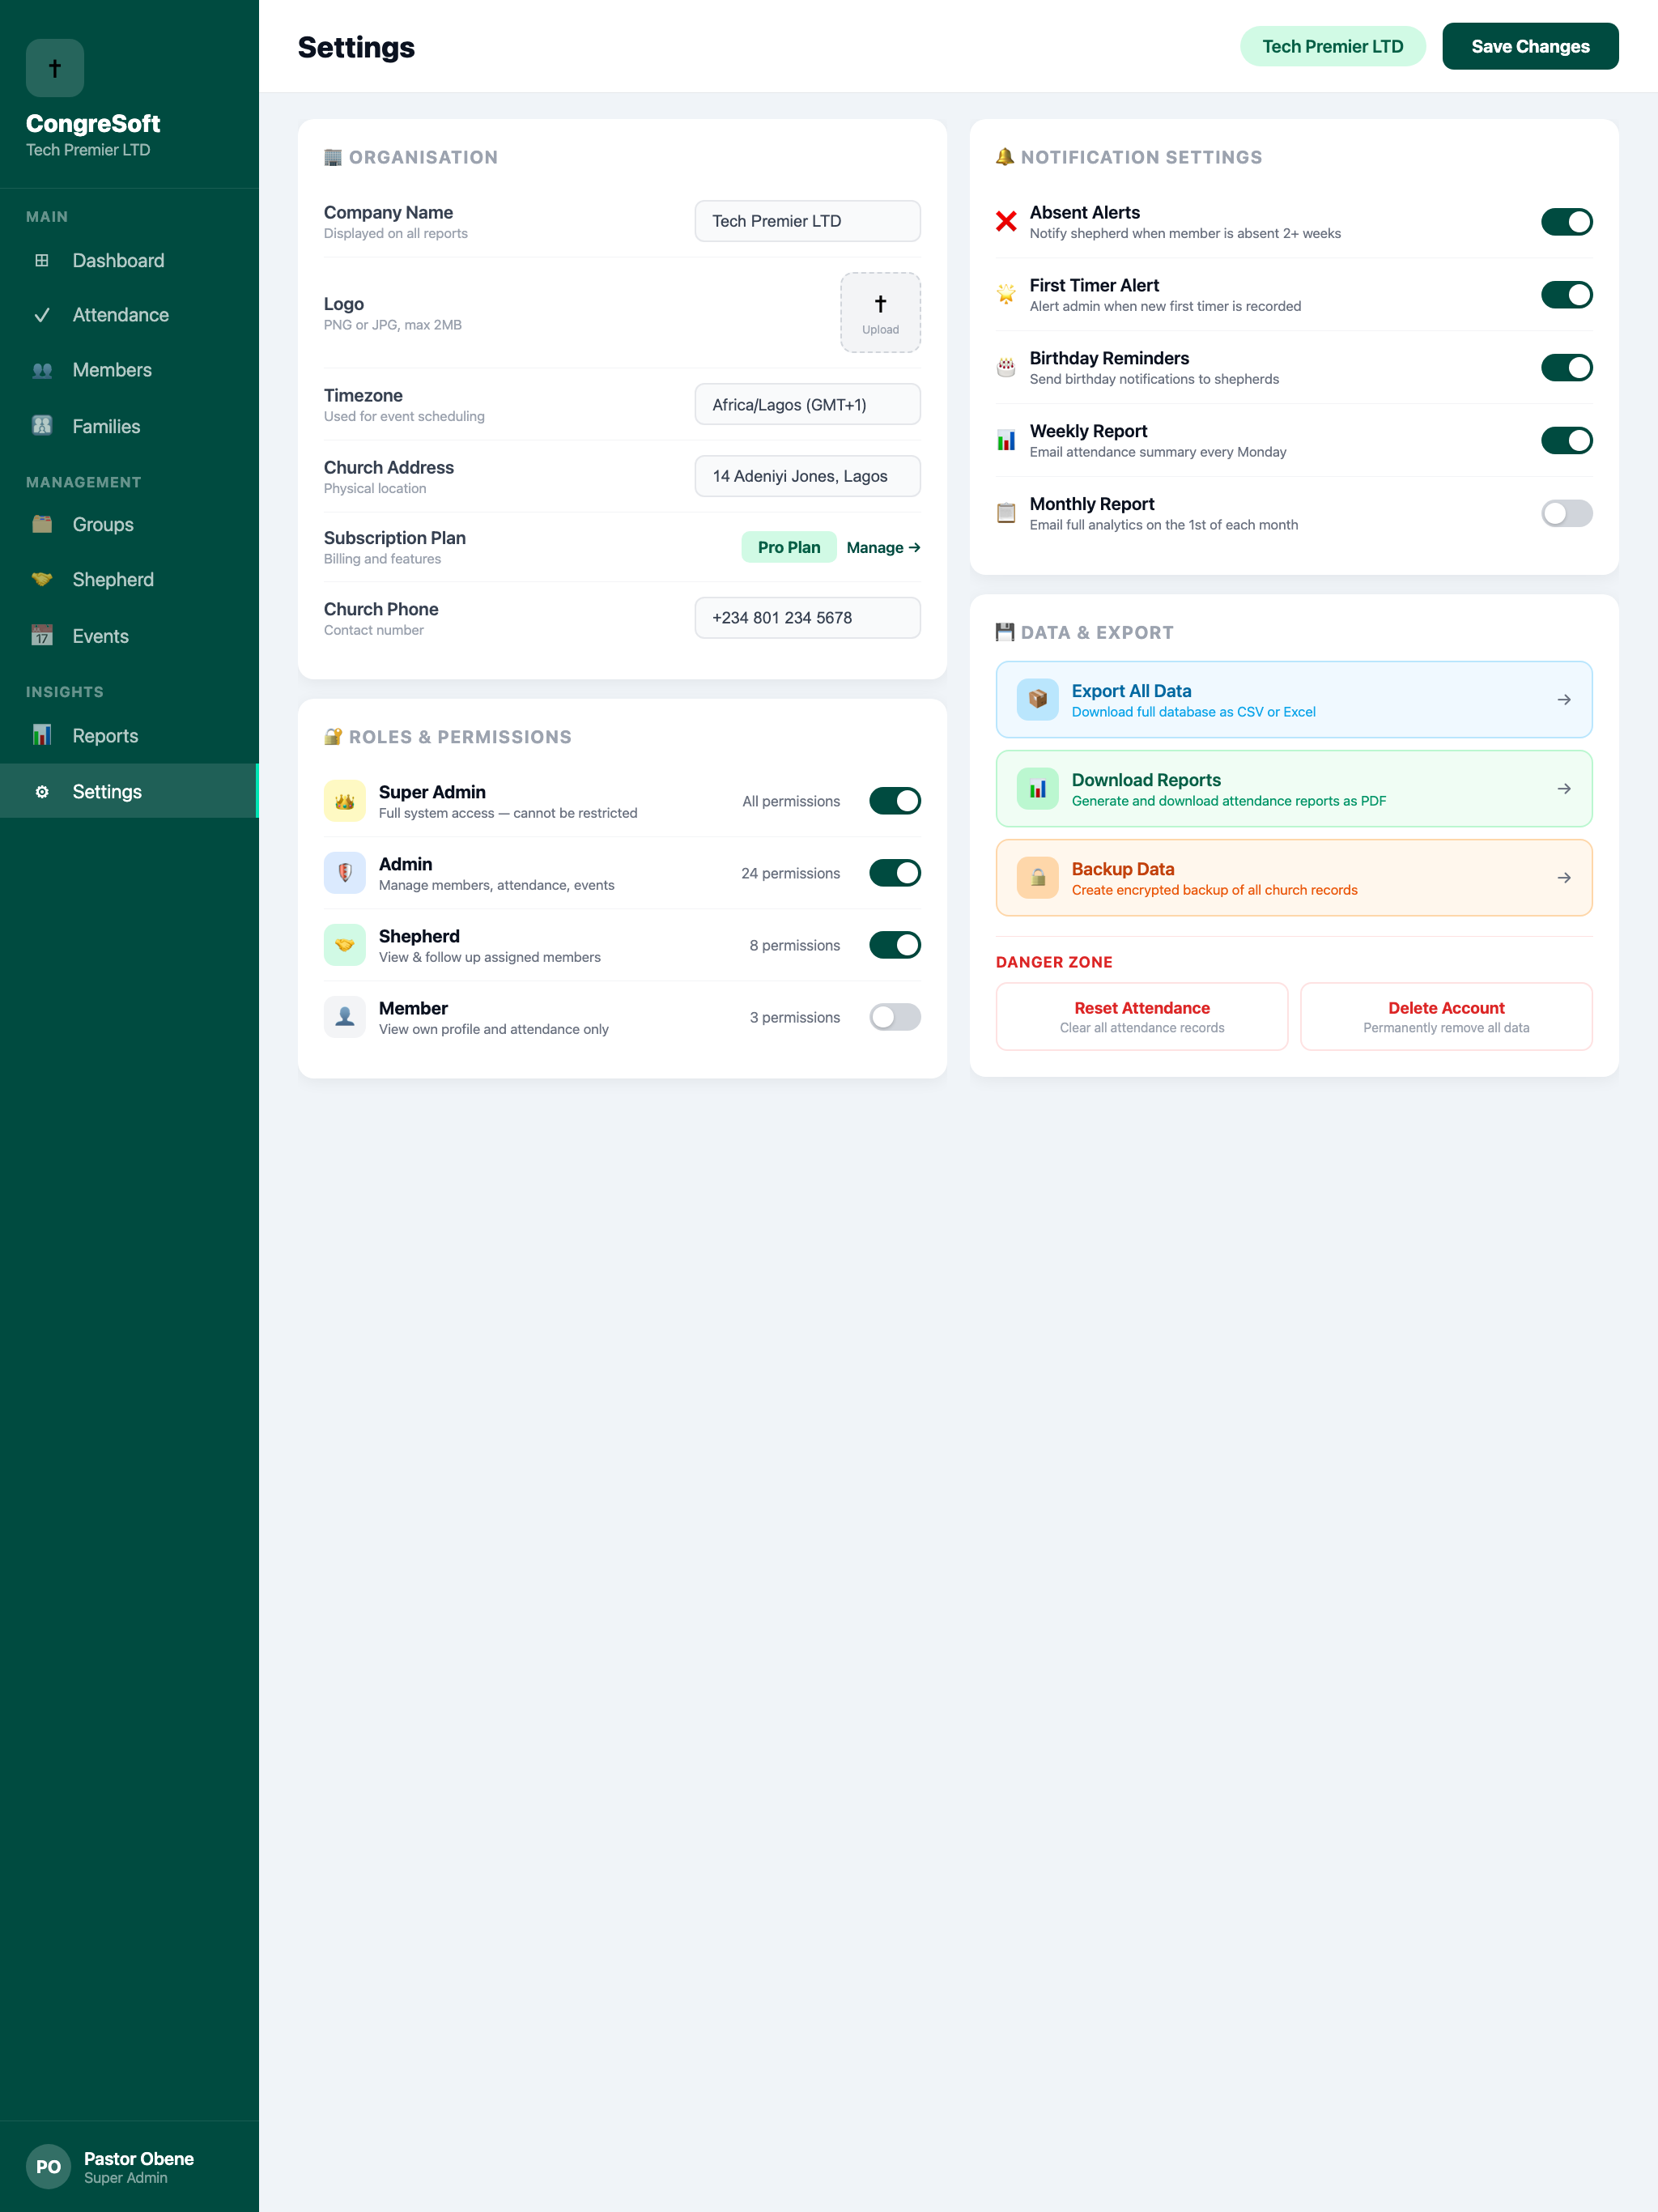This screenshot has height=2212, width=1658.
Task: Click the Attendance checkmark icon
Action: [42, 315]
